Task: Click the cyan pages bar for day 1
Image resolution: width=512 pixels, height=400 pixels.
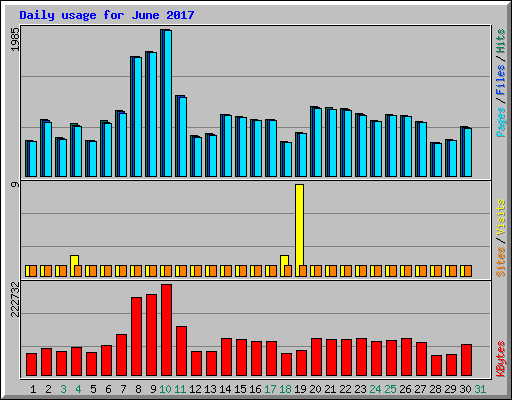Action: click(33, 159)
